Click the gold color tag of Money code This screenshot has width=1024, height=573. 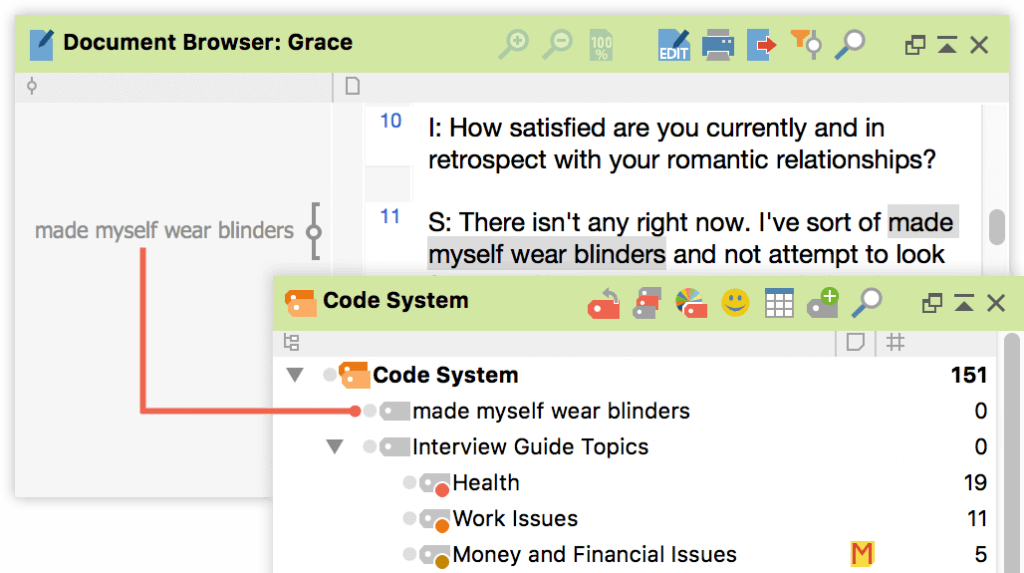tap(442, 561)
